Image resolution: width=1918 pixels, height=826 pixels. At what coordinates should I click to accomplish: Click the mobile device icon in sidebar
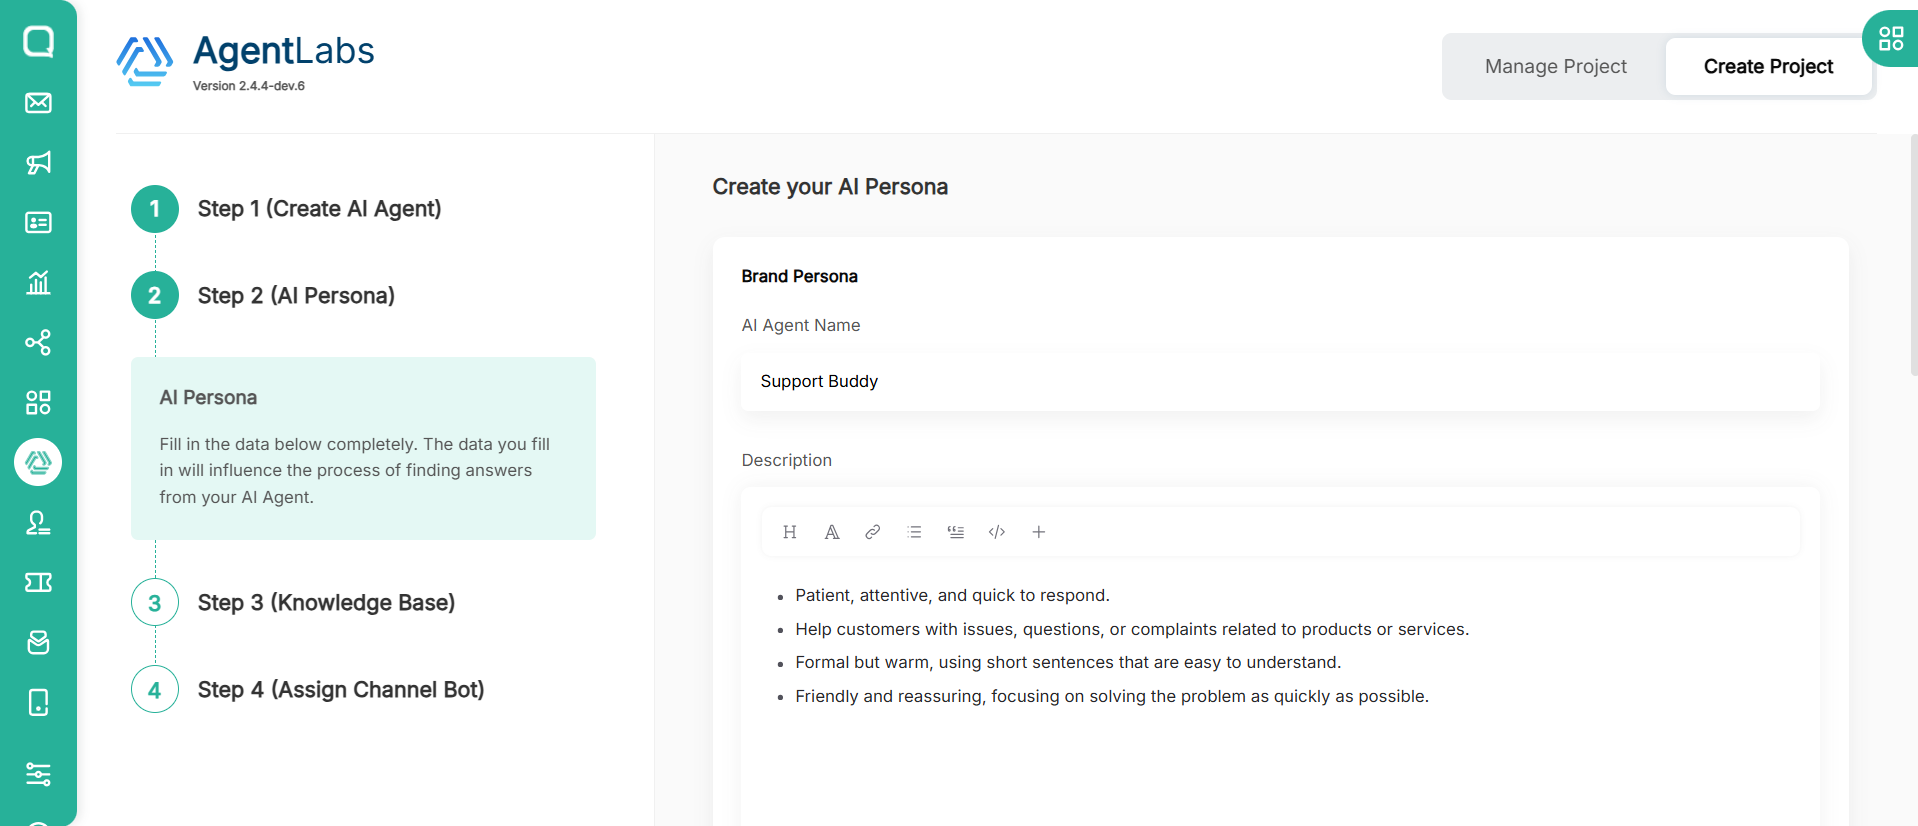coord(38,703)
